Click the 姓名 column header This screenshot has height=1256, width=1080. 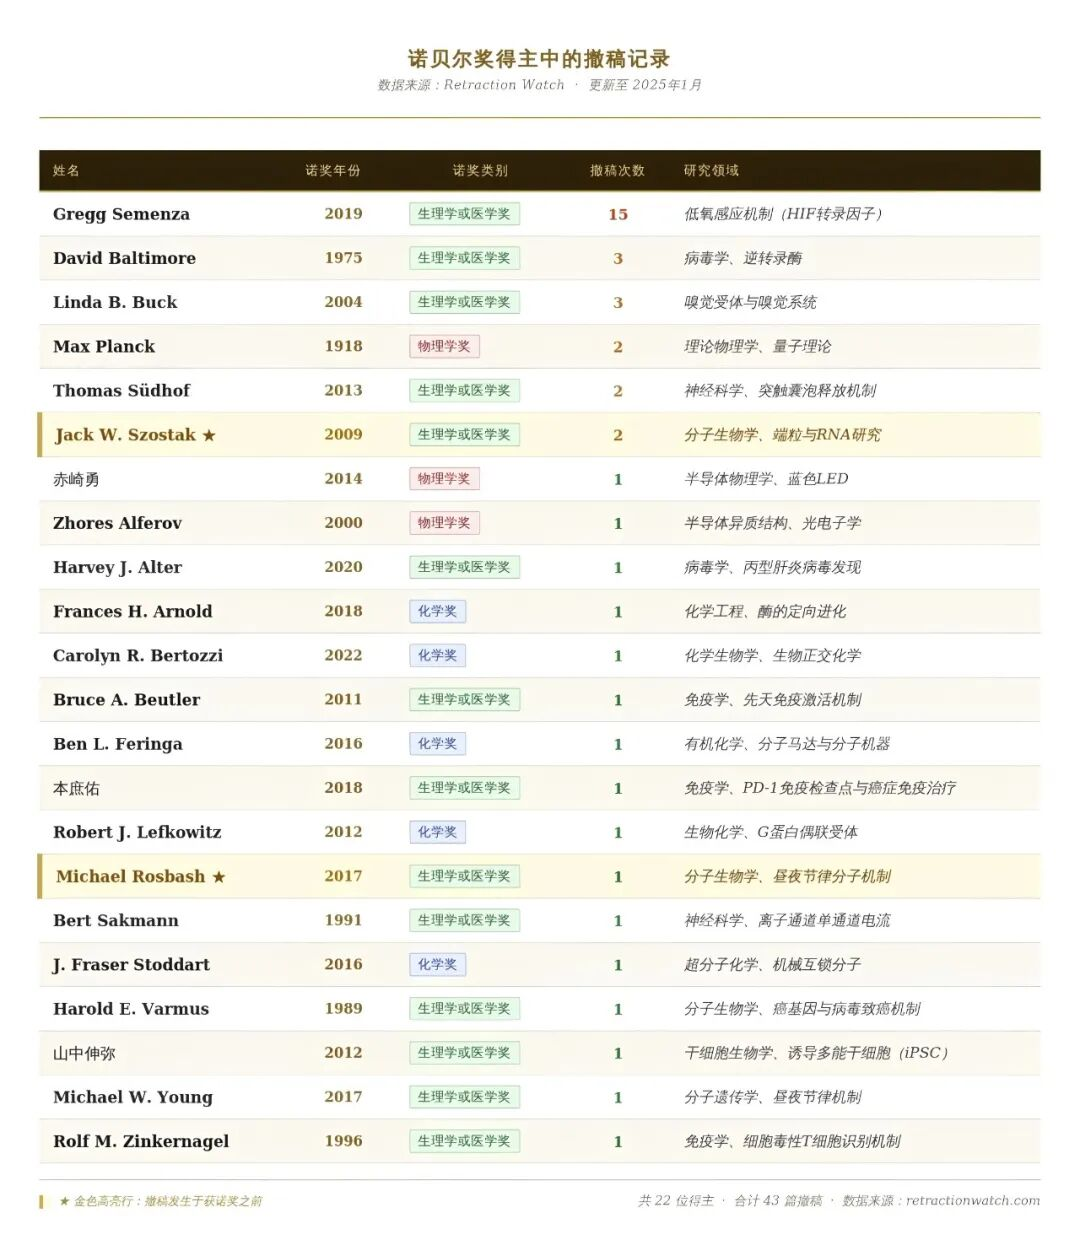point(66,171)
